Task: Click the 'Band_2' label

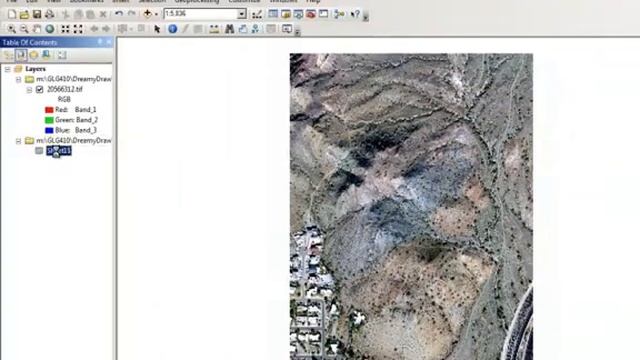Action: (87, 120)
